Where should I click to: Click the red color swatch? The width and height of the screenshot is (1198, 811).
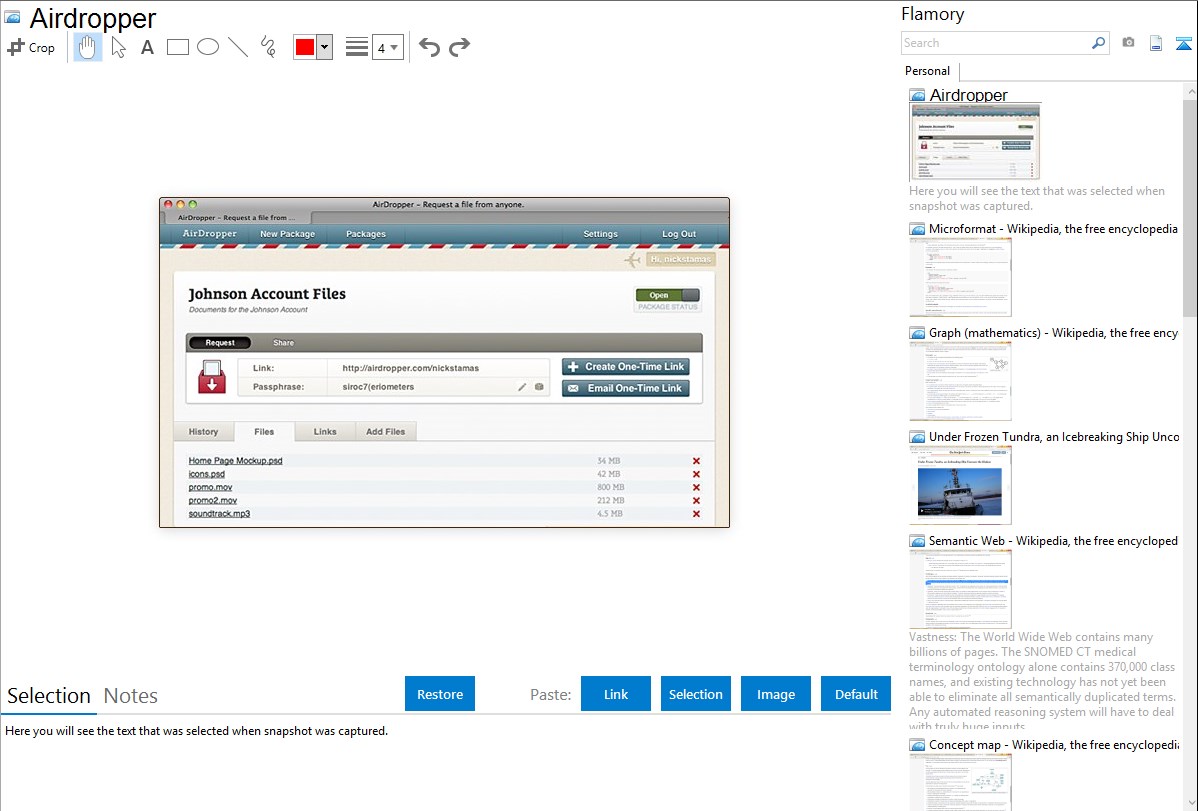(x=305, y=47)
